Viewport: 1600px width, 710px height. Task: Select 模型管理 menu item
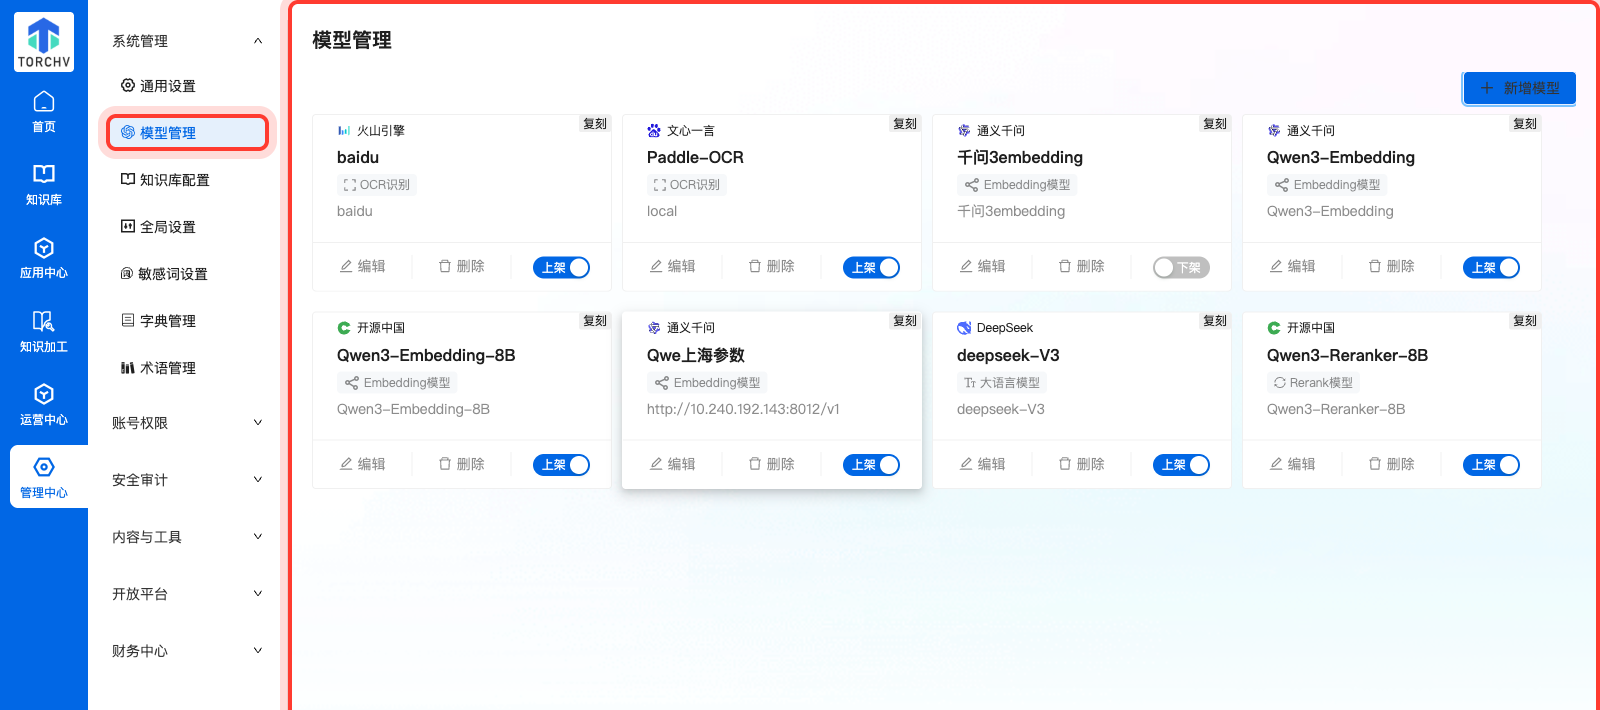pos(187,133)
